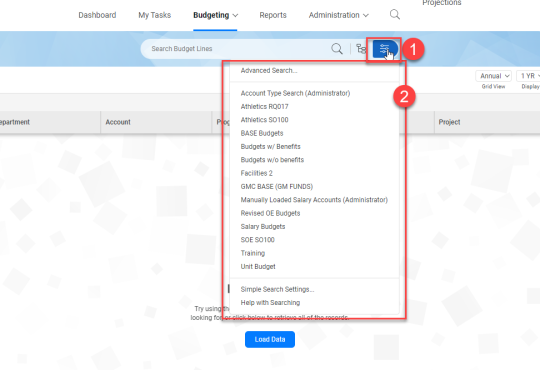Select the Athletics RQ017 saved search

[x=264, y=106]
